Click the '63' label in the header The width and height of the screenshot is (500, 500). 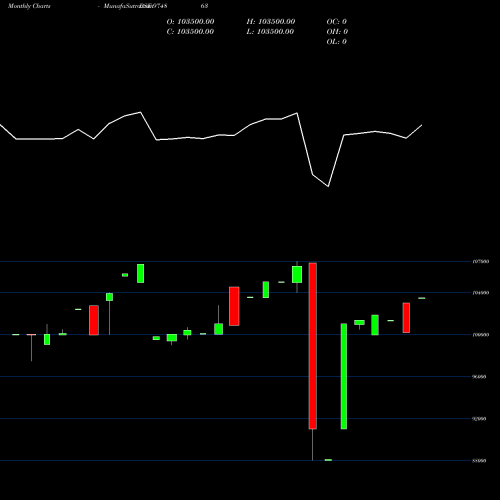click(x=204, y=6)
